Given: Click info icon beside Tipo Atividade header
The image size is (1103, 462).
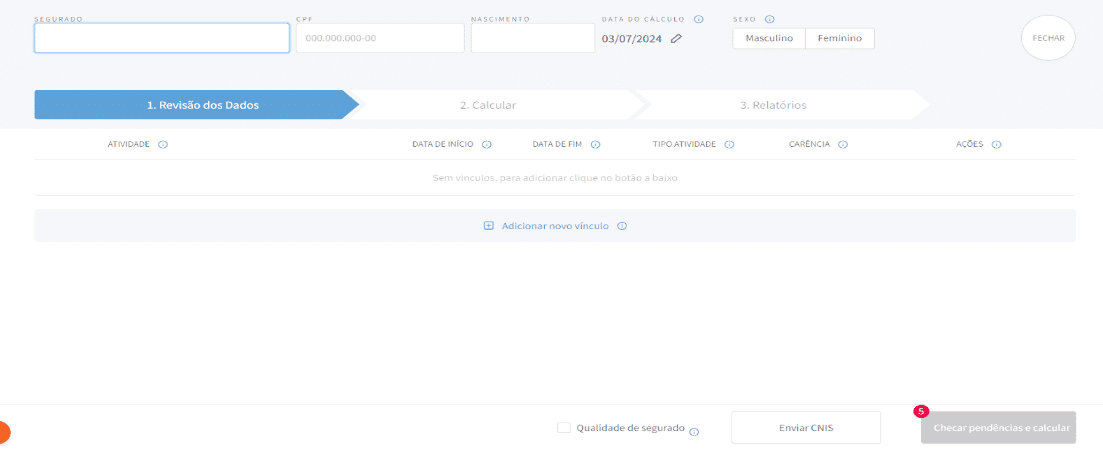Looking at the screenshot, I should tap(729, 144).
